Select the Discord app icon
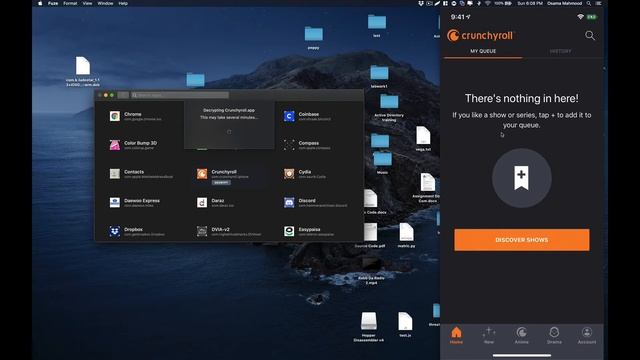 pyautogui.click(x=289, y=202)
